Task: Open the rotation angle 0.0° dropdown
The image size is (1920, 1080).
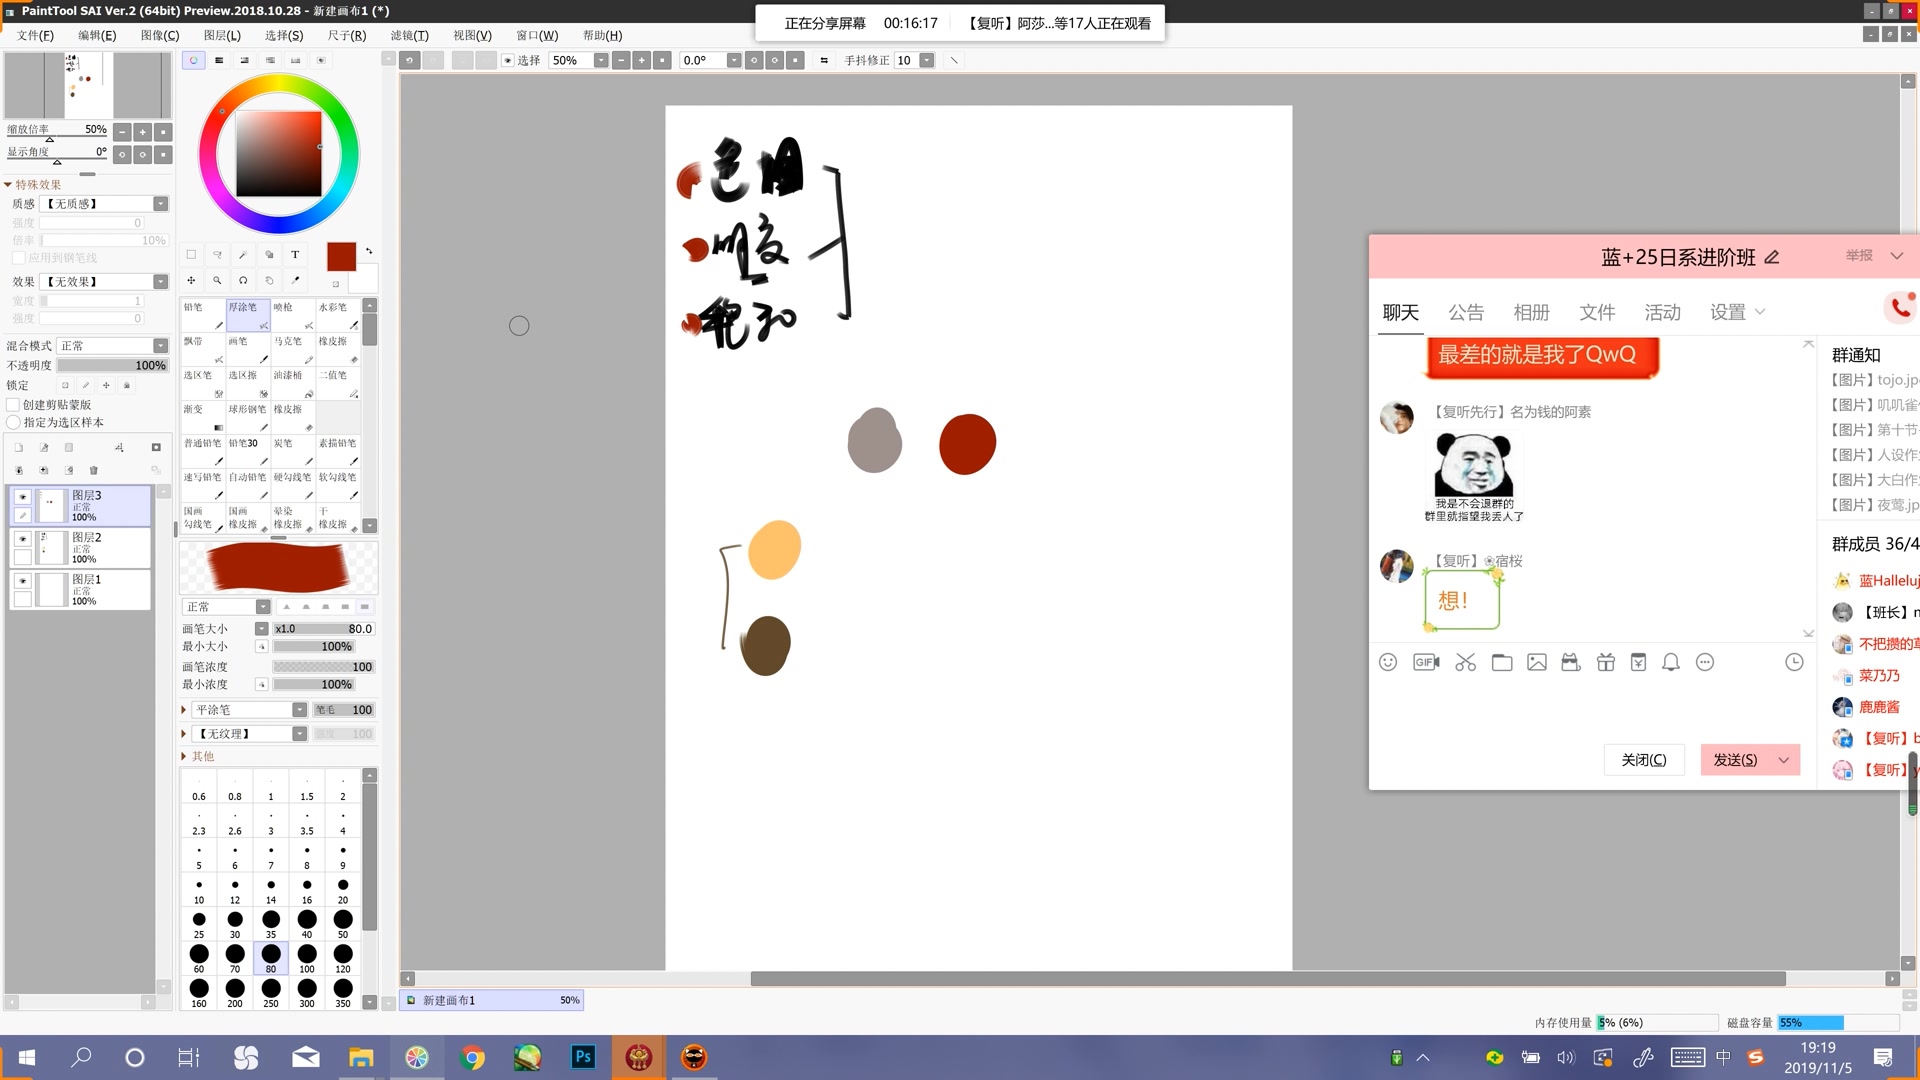Action: pos(734,60)
